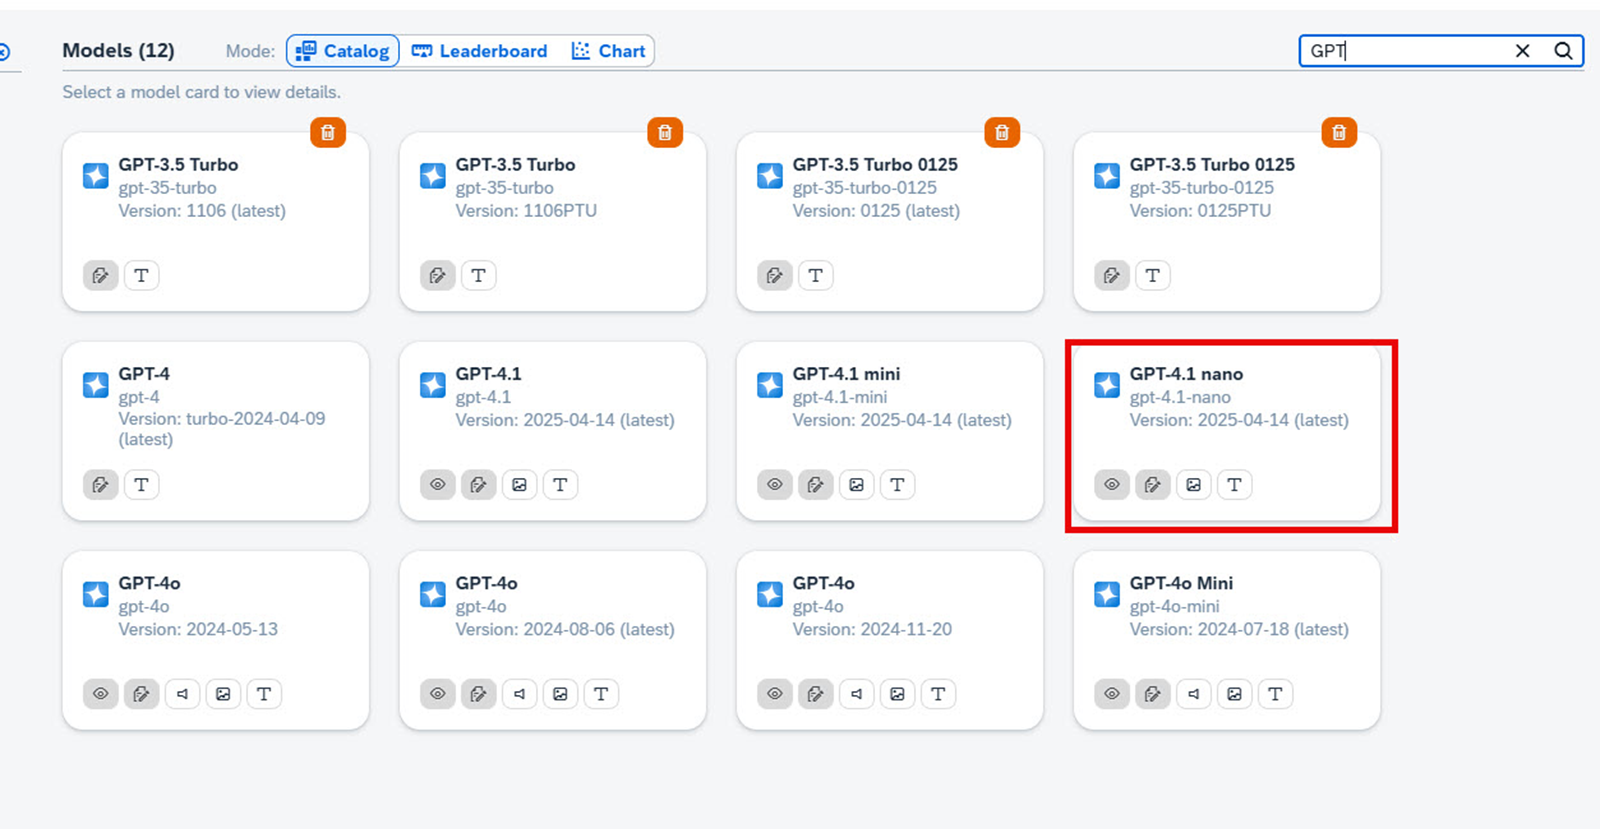1600x839 pixels.
Task: Open the GPT-3.5 Turbo 1106PTU card
Action: [x=553, y=222]
